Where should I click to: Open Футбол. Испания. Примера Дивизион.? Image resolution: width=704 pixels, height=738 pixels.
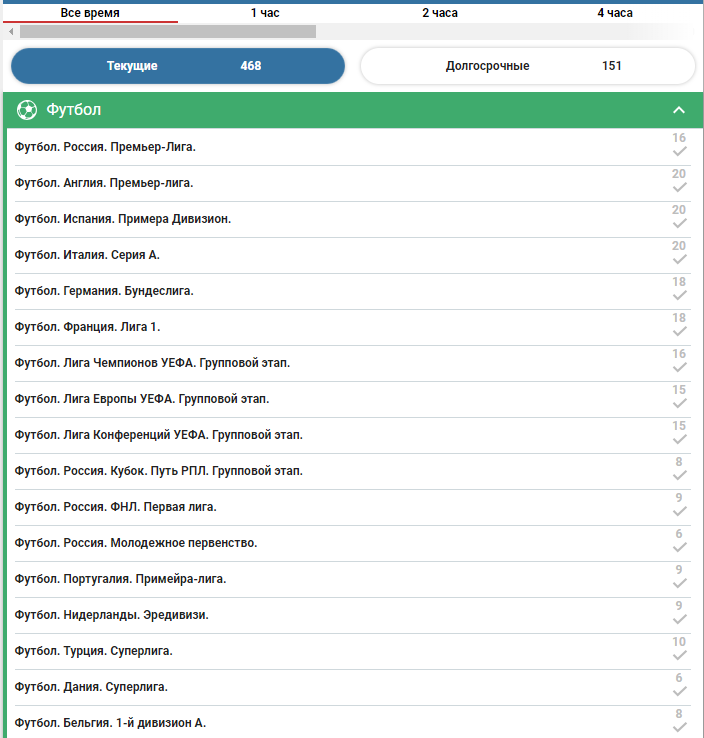[x=123, y=219]
